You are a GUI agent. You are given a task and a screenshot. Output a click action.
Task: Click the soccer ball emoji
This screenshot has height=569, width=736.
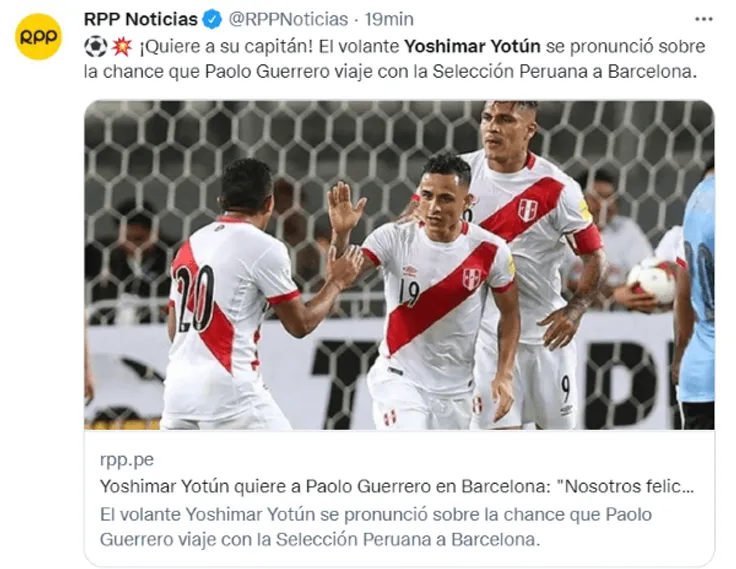96,46
